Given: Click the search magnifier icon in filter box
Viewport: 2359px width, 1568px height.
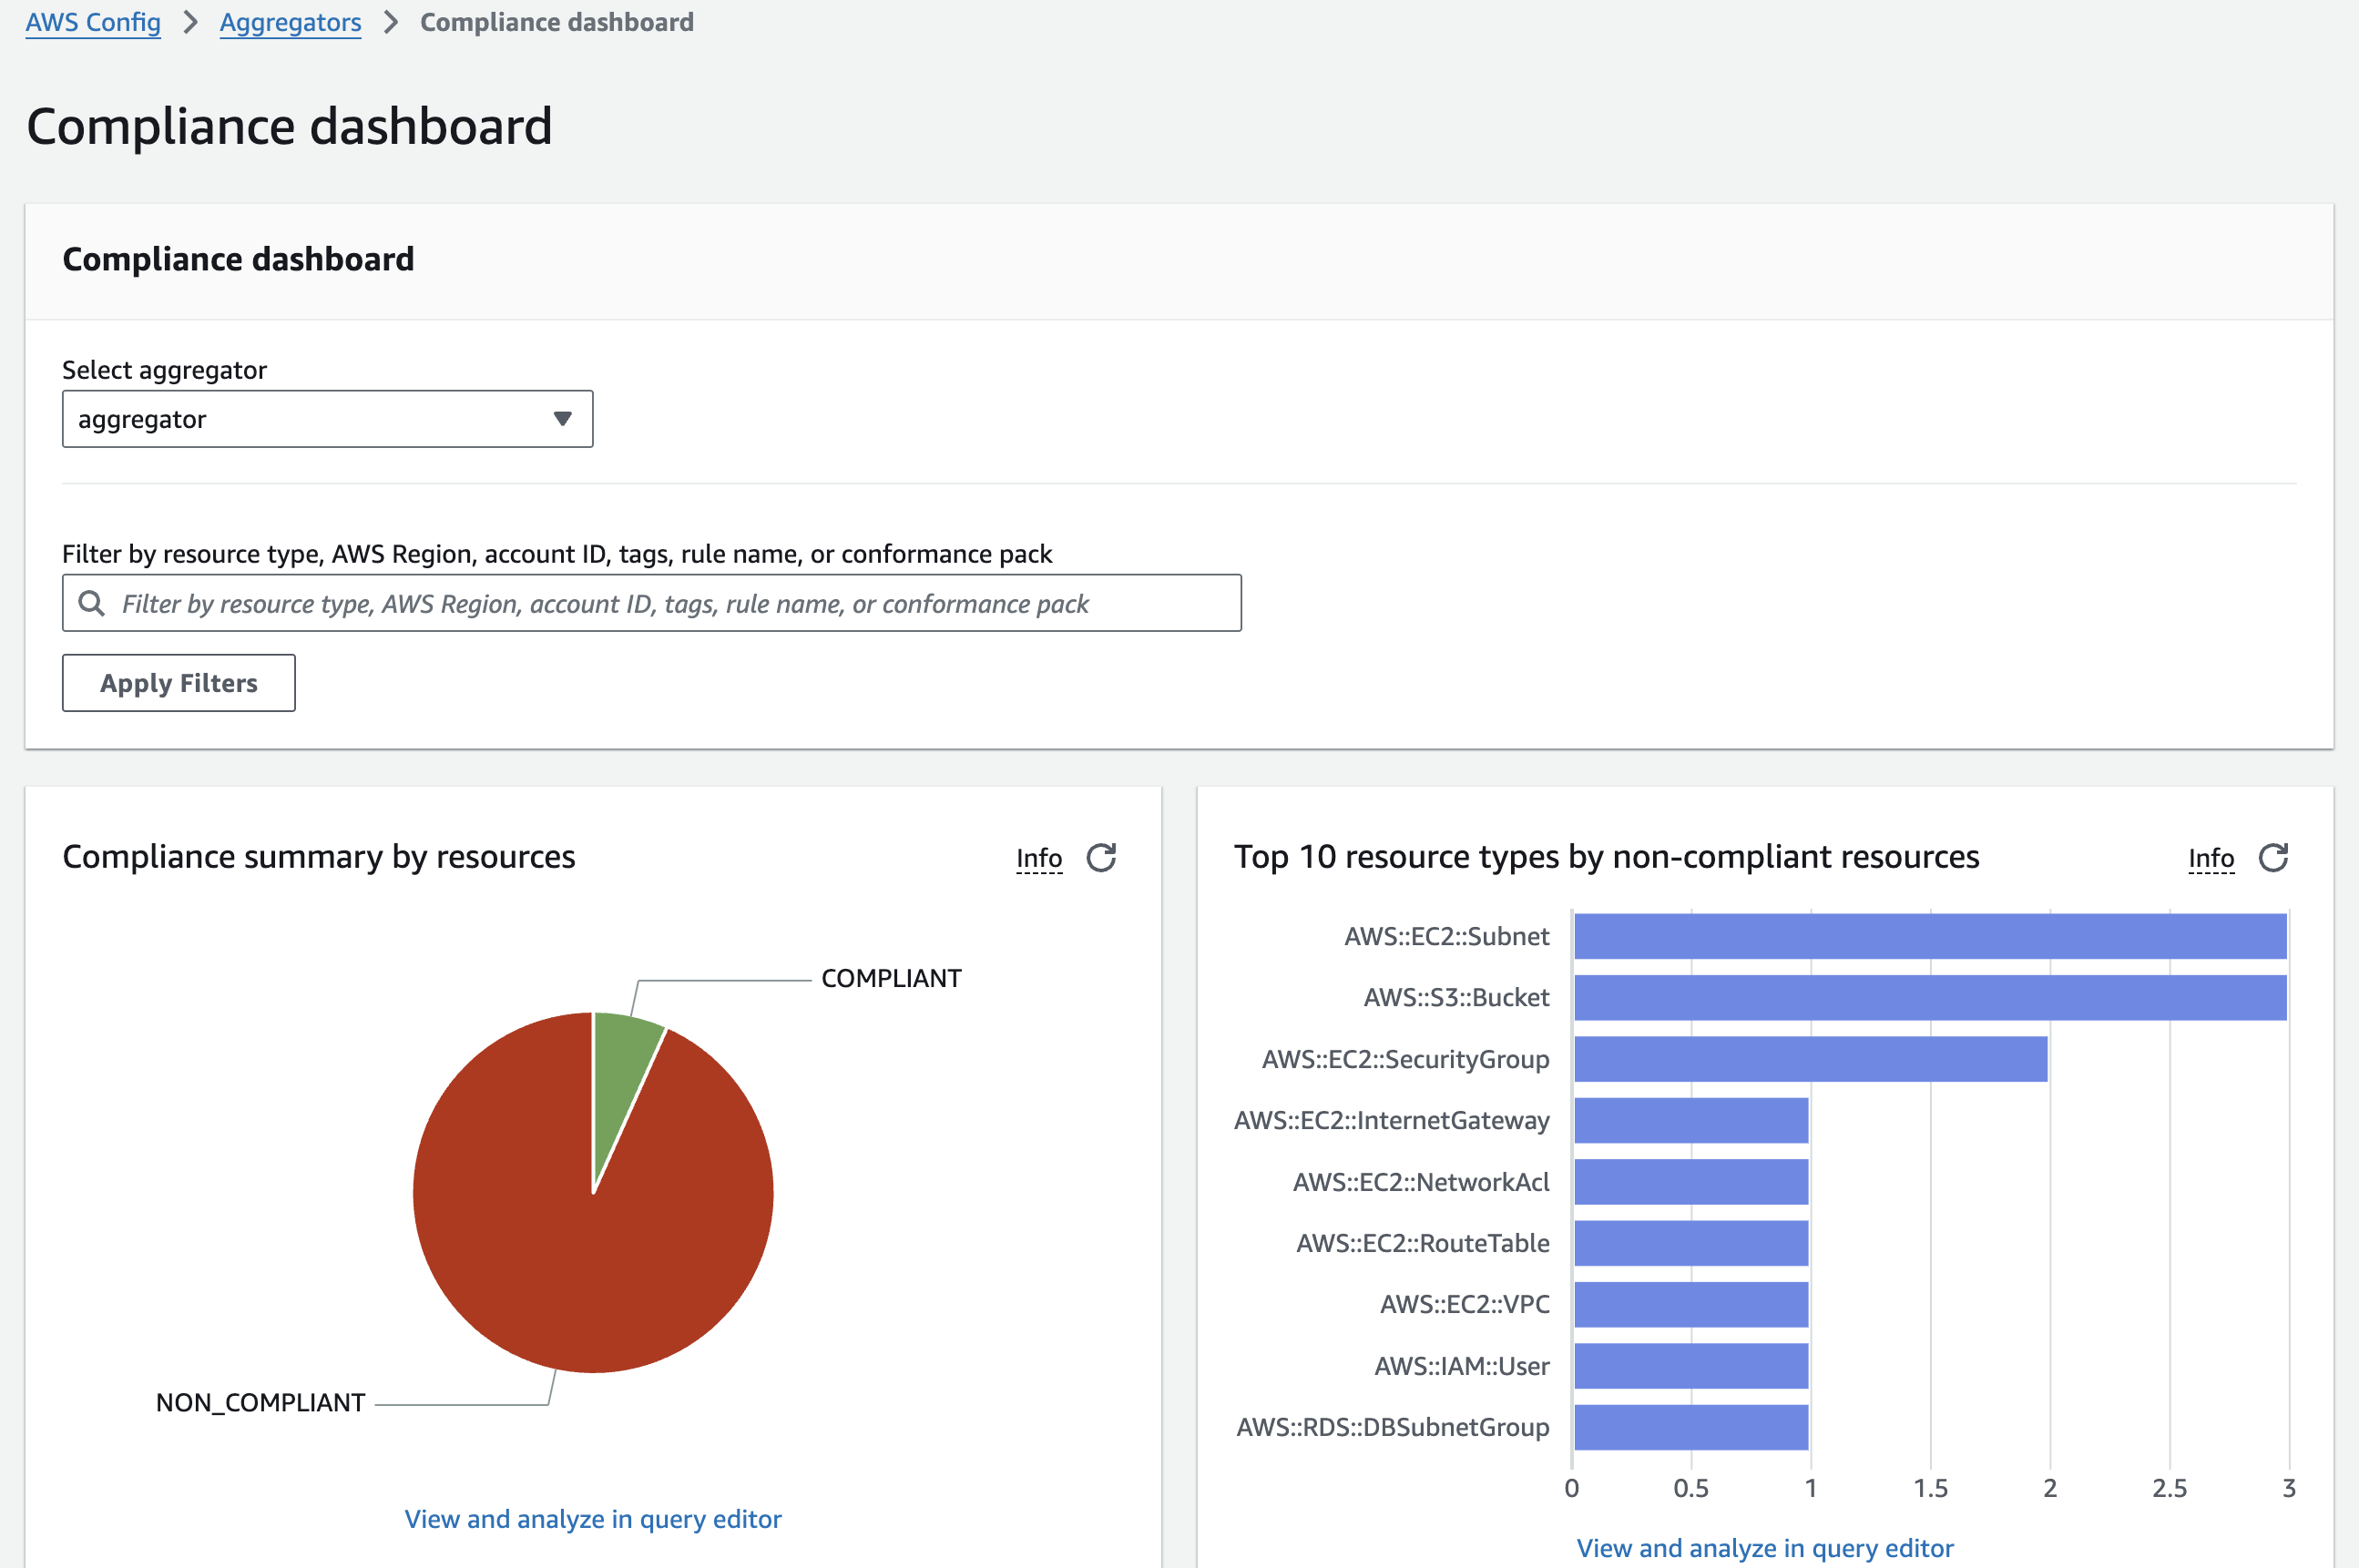Looking at the screenshot, I should click(x=91, y=603).
